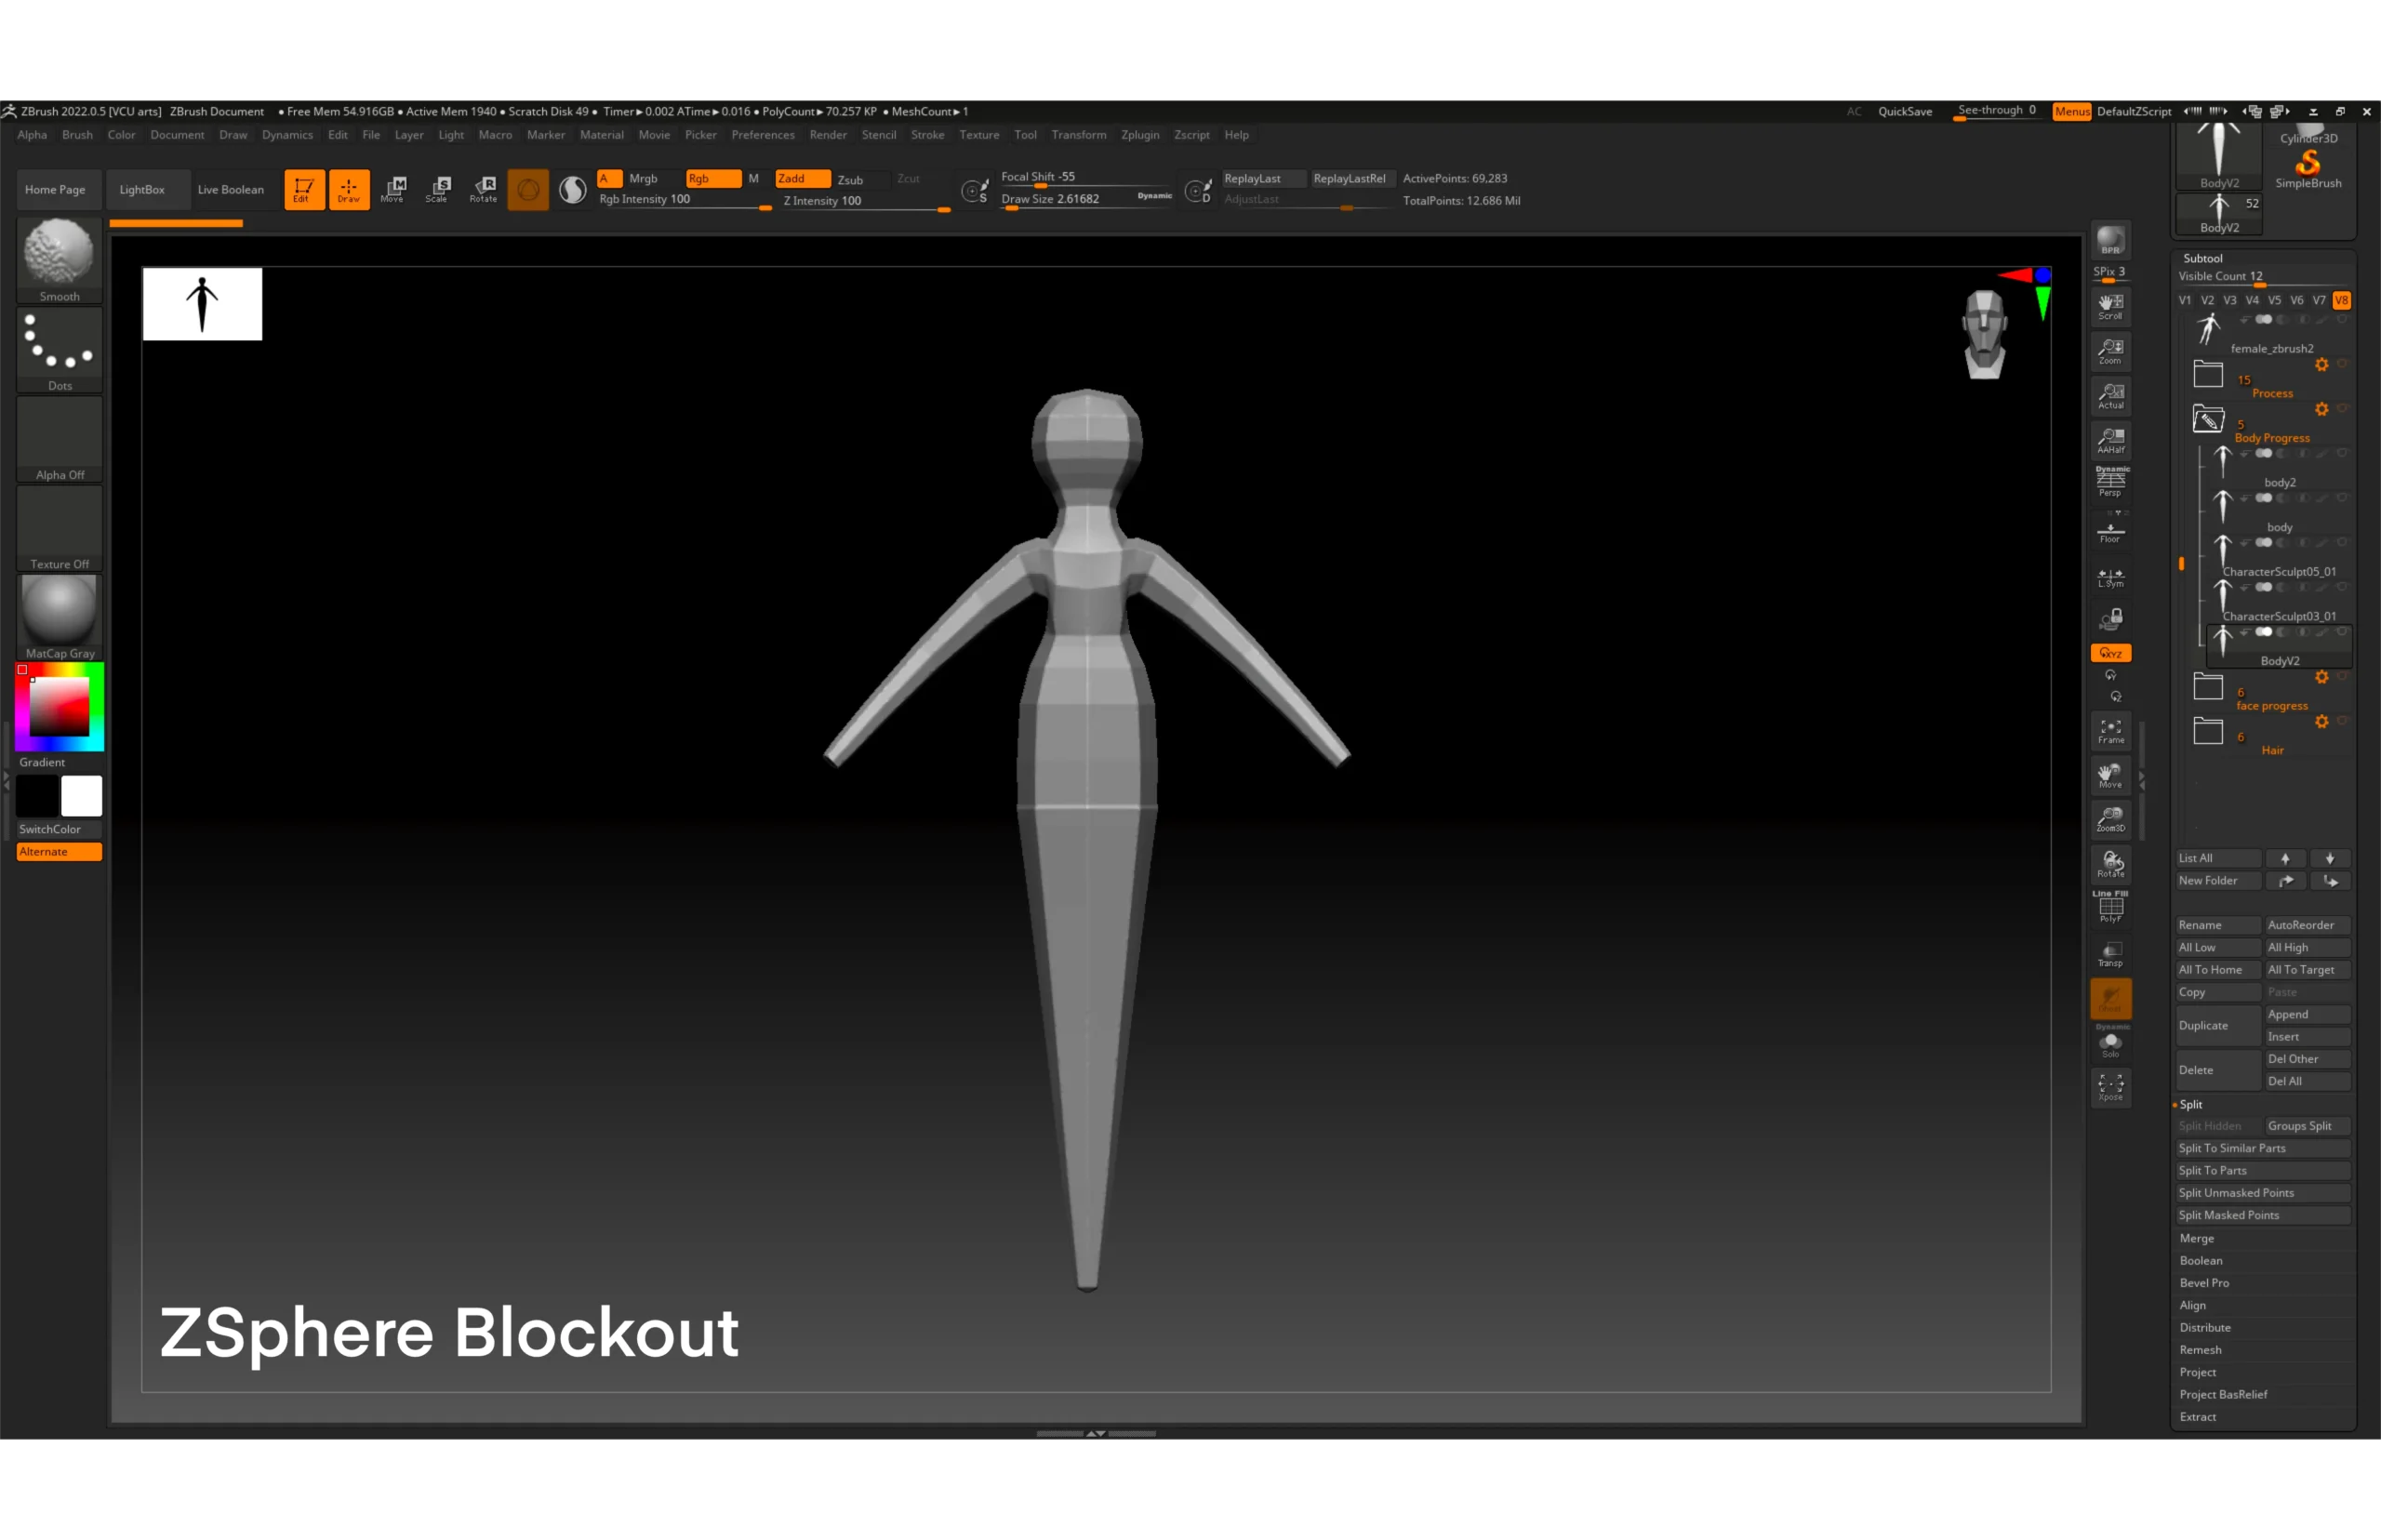Activate Draw mode button
The width and height of the screenshot is (2381, 1540).
pyautogui.click(x=349, y=189)
